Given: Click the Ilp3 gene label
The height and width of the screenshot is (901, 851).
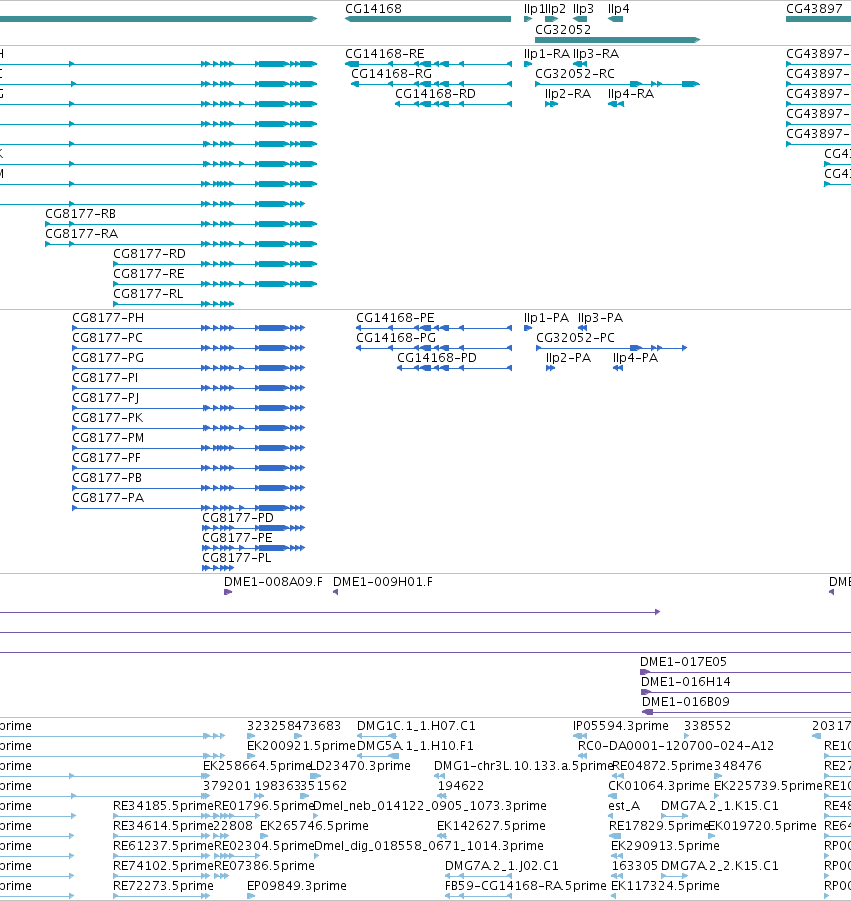Looking at the screenshot, I should (x=583, y=9).
